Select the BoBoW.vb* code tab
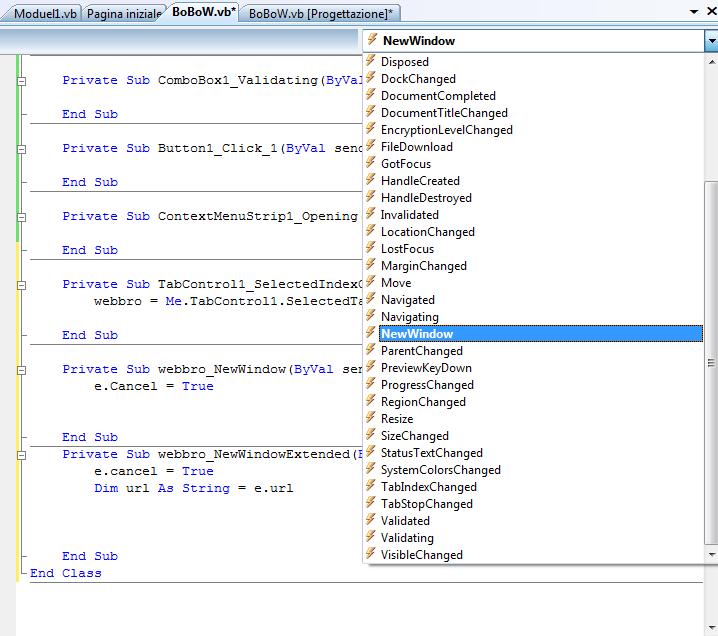Screen dimensions: 718x636 coord(203,12)
